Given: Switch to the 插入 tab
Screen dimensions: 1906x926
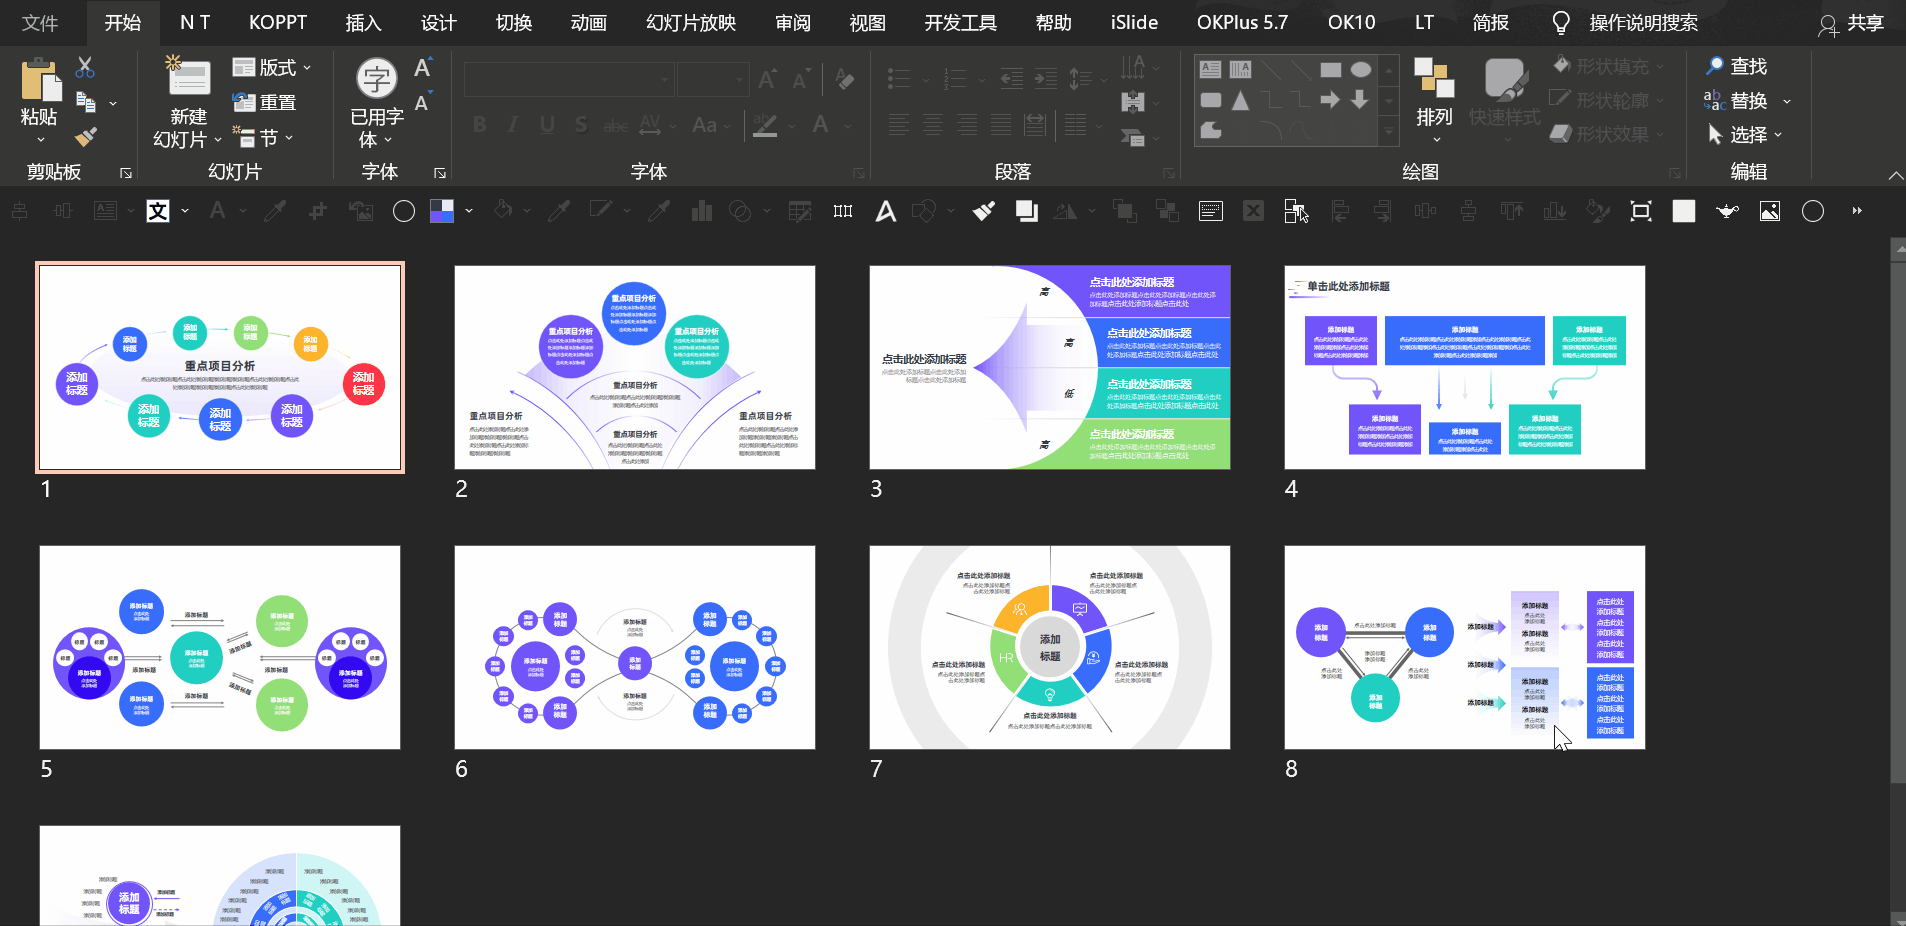Looking at the screenshot, I should tap(363, 23).
